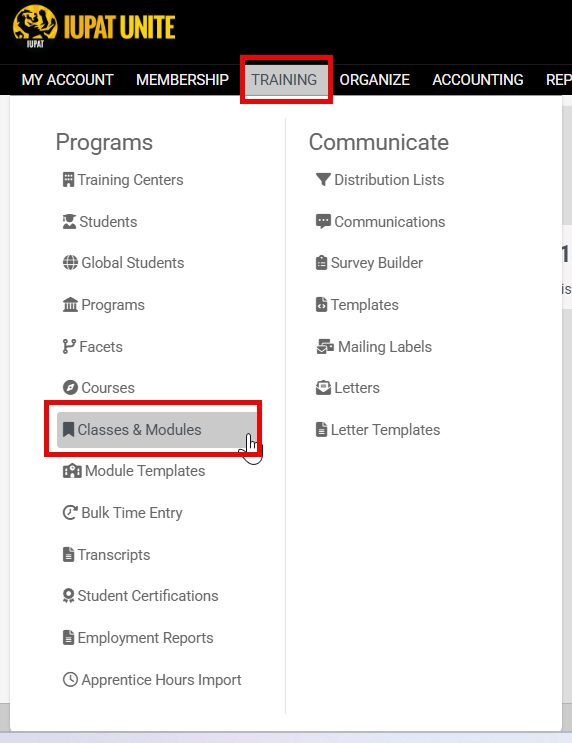572x743 pixels.
Task: Click the Distribution Lists funnel icon
Action: tap(323, 180)
